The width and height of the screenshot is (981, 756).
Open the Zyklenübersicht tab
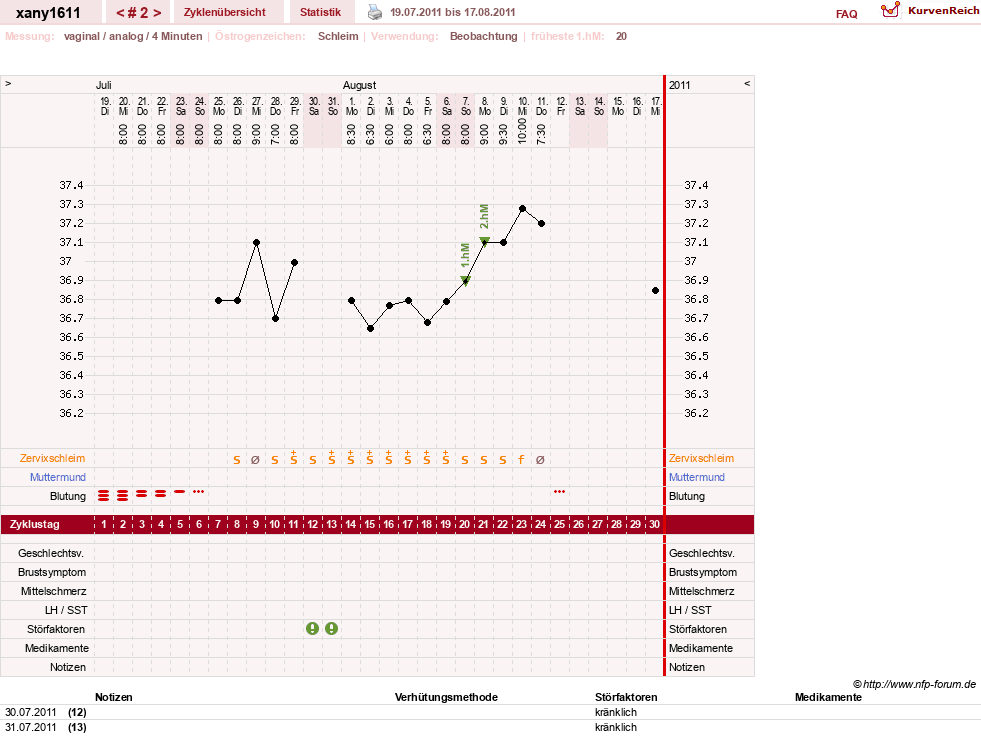coord(225,12)
